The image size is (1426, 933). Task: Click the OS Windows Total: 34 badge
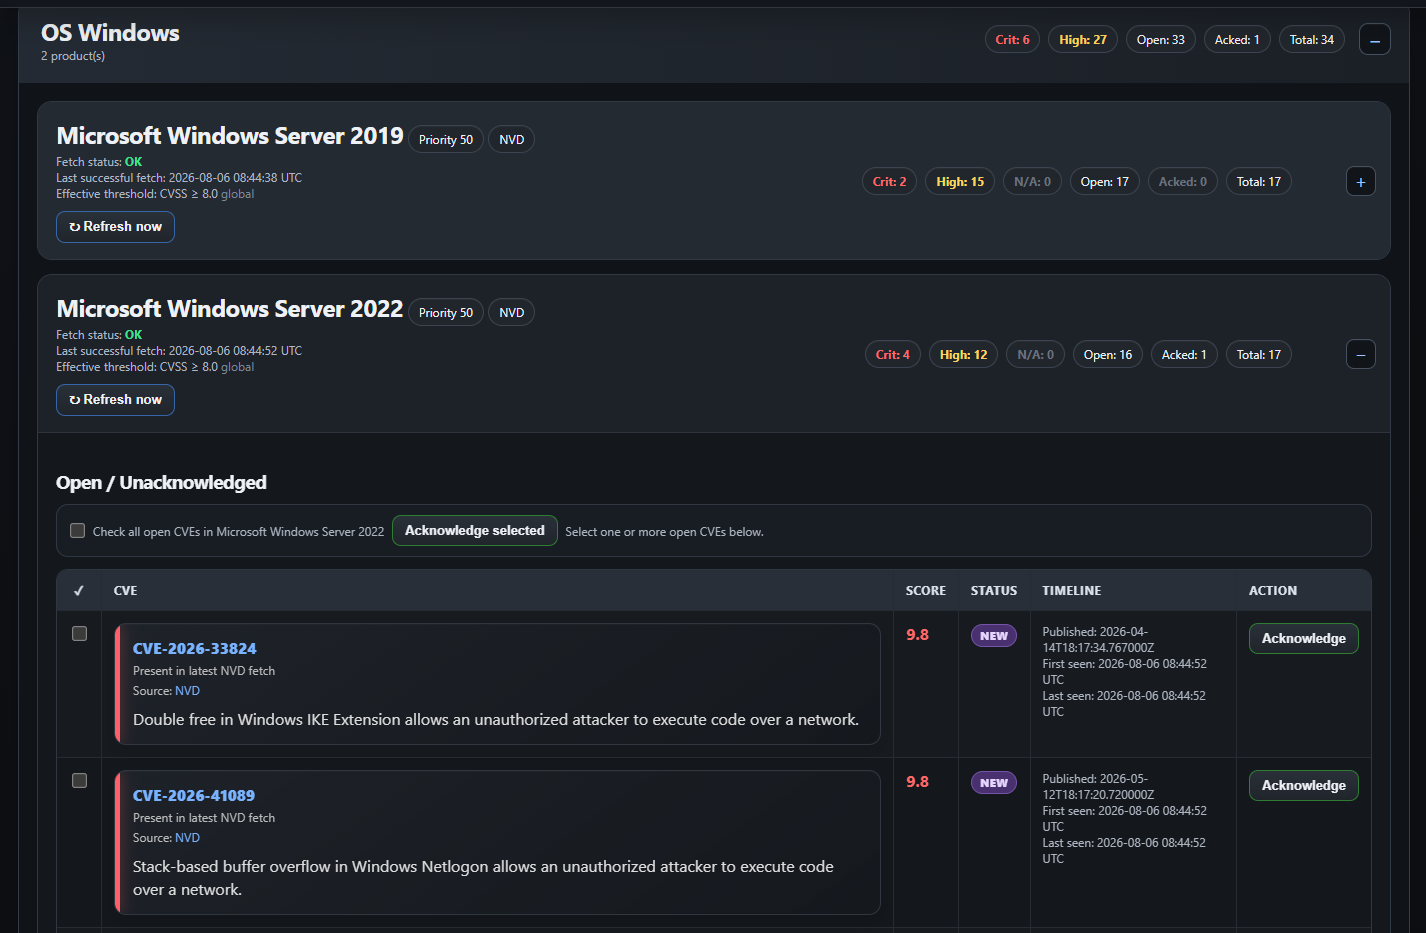[1312, 40]
